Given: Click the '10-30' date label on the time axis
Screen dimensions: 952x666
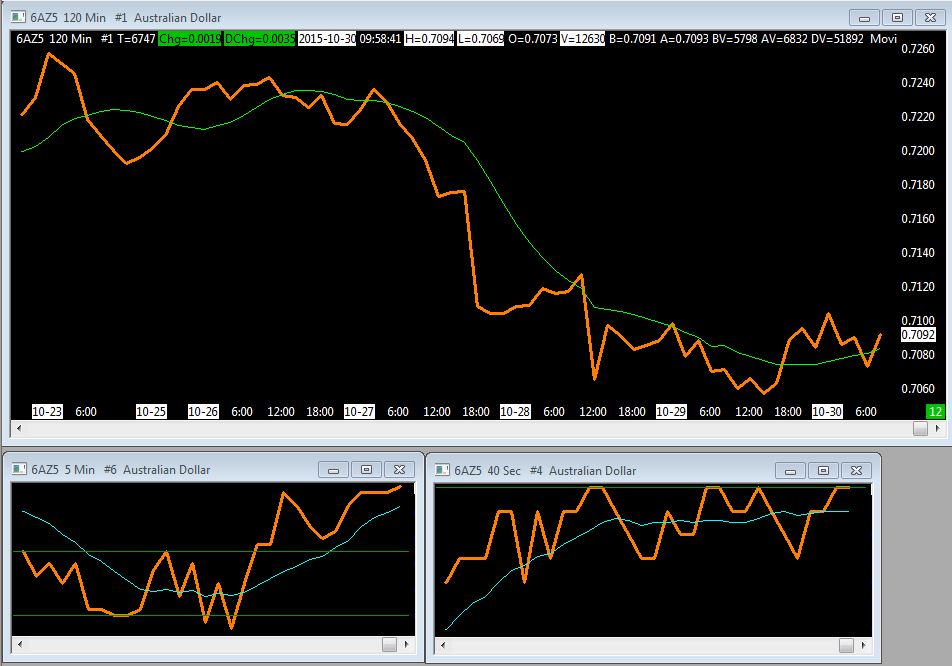Looking at the screenshot, I should click(827, 412).
